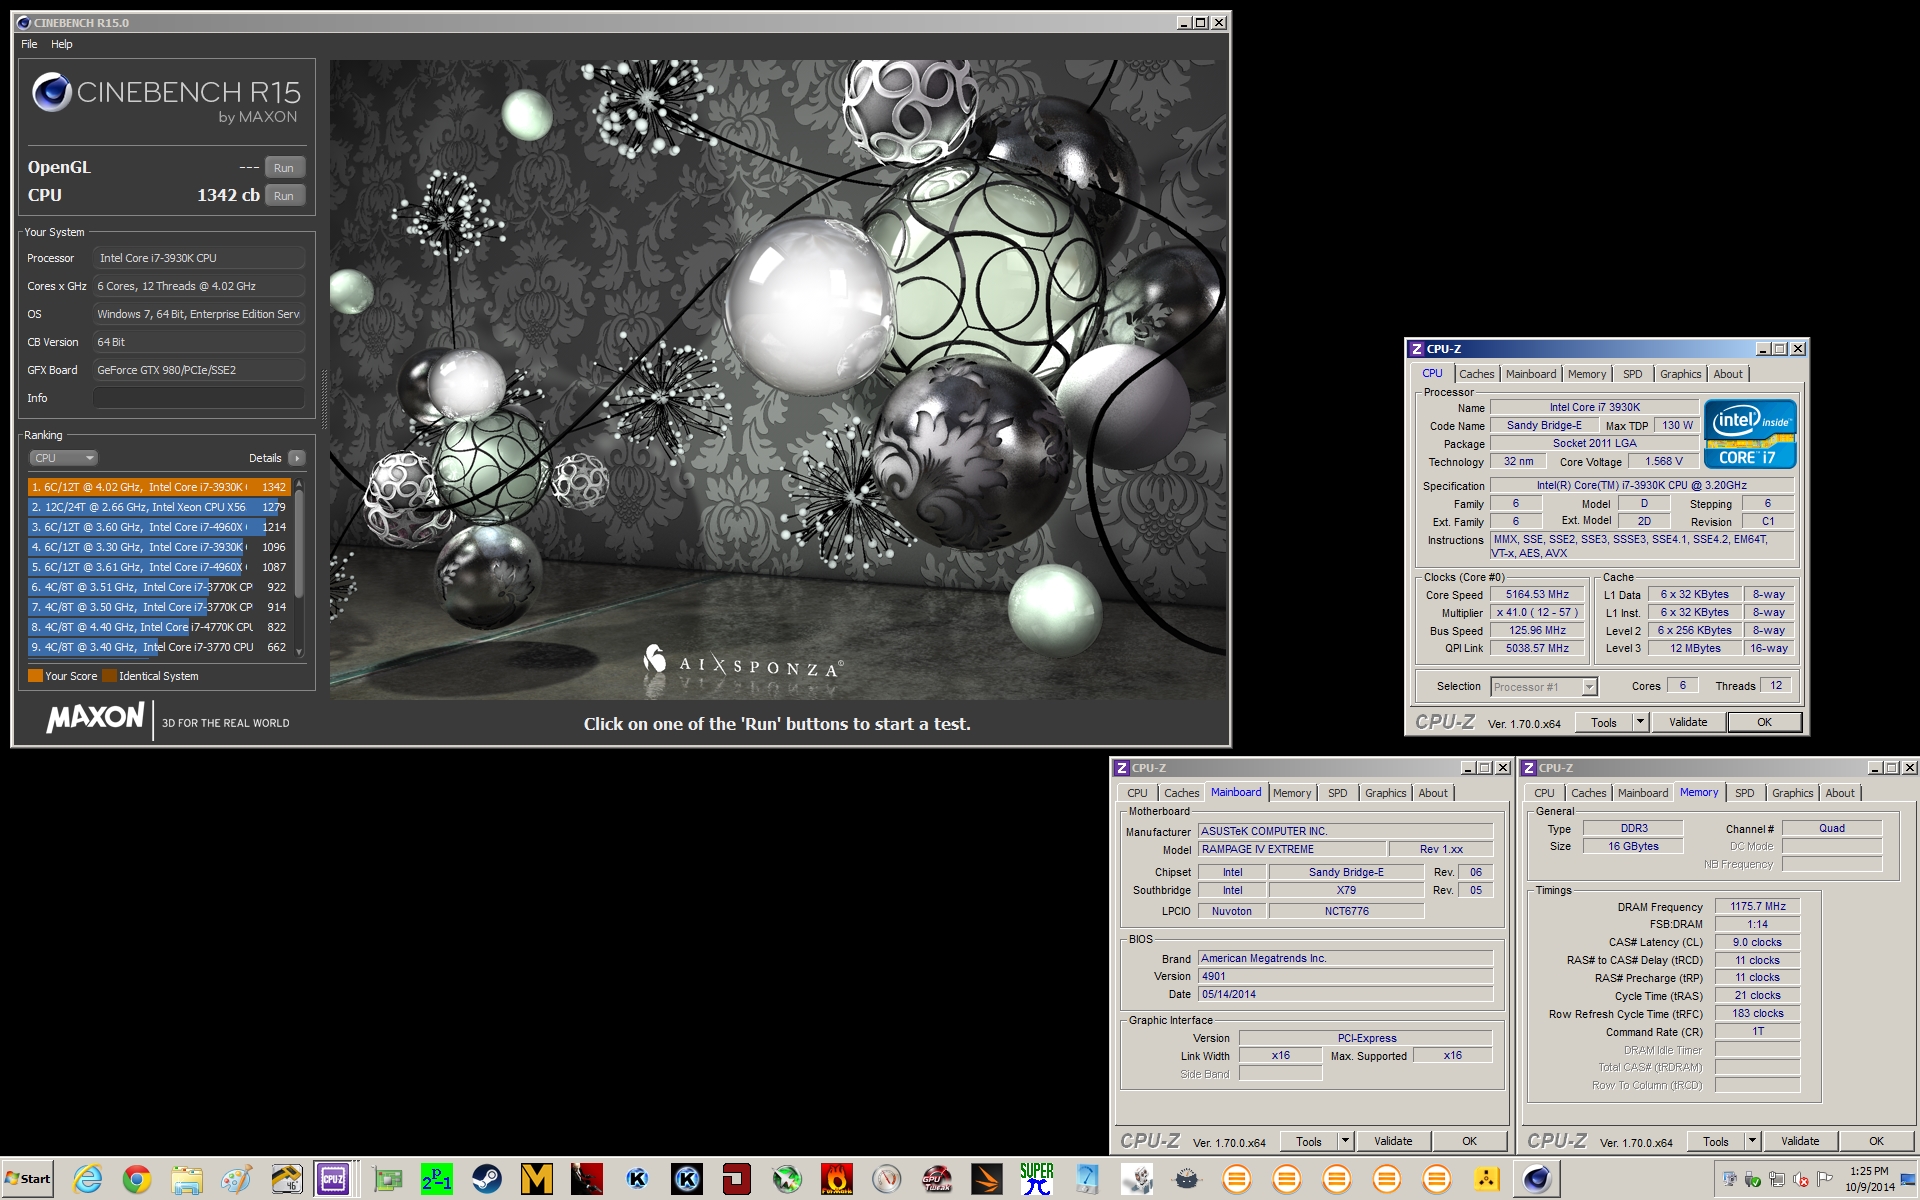The image size is (1920, 1200).
Task: Open Tools dropdown arrow in CPU-Z Memory window
Action: click(1752, 1141)
